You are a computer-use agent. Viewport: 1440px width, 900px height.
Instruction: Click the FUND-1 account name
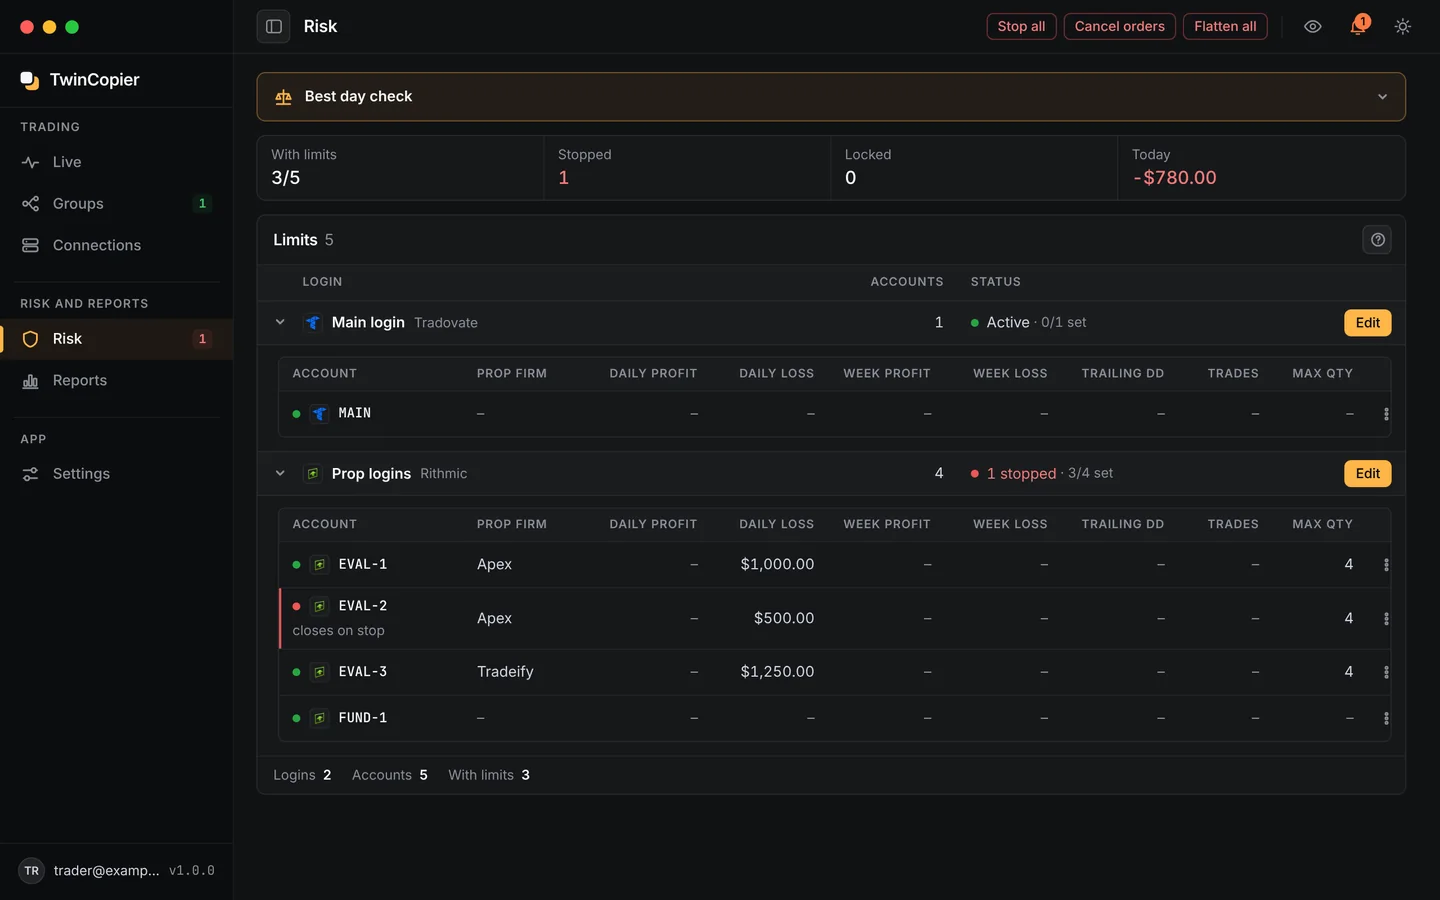click(x=363, y=718)
